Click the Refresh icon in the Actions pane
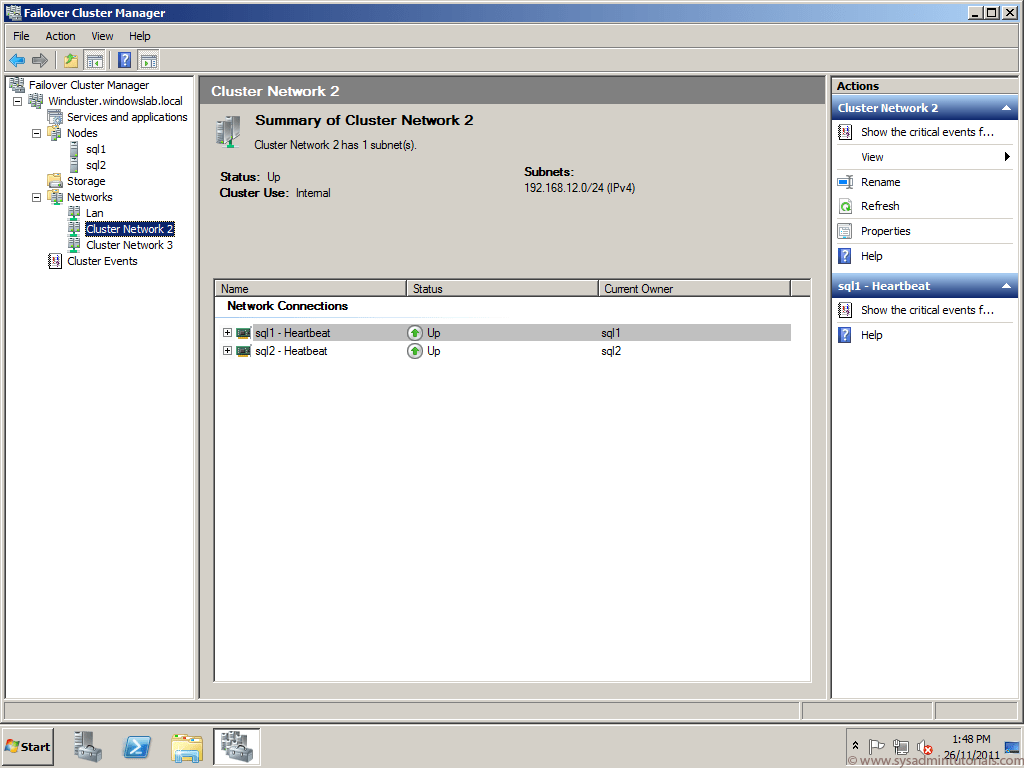Screen dimensions: 1024x768 pos(845,206)
